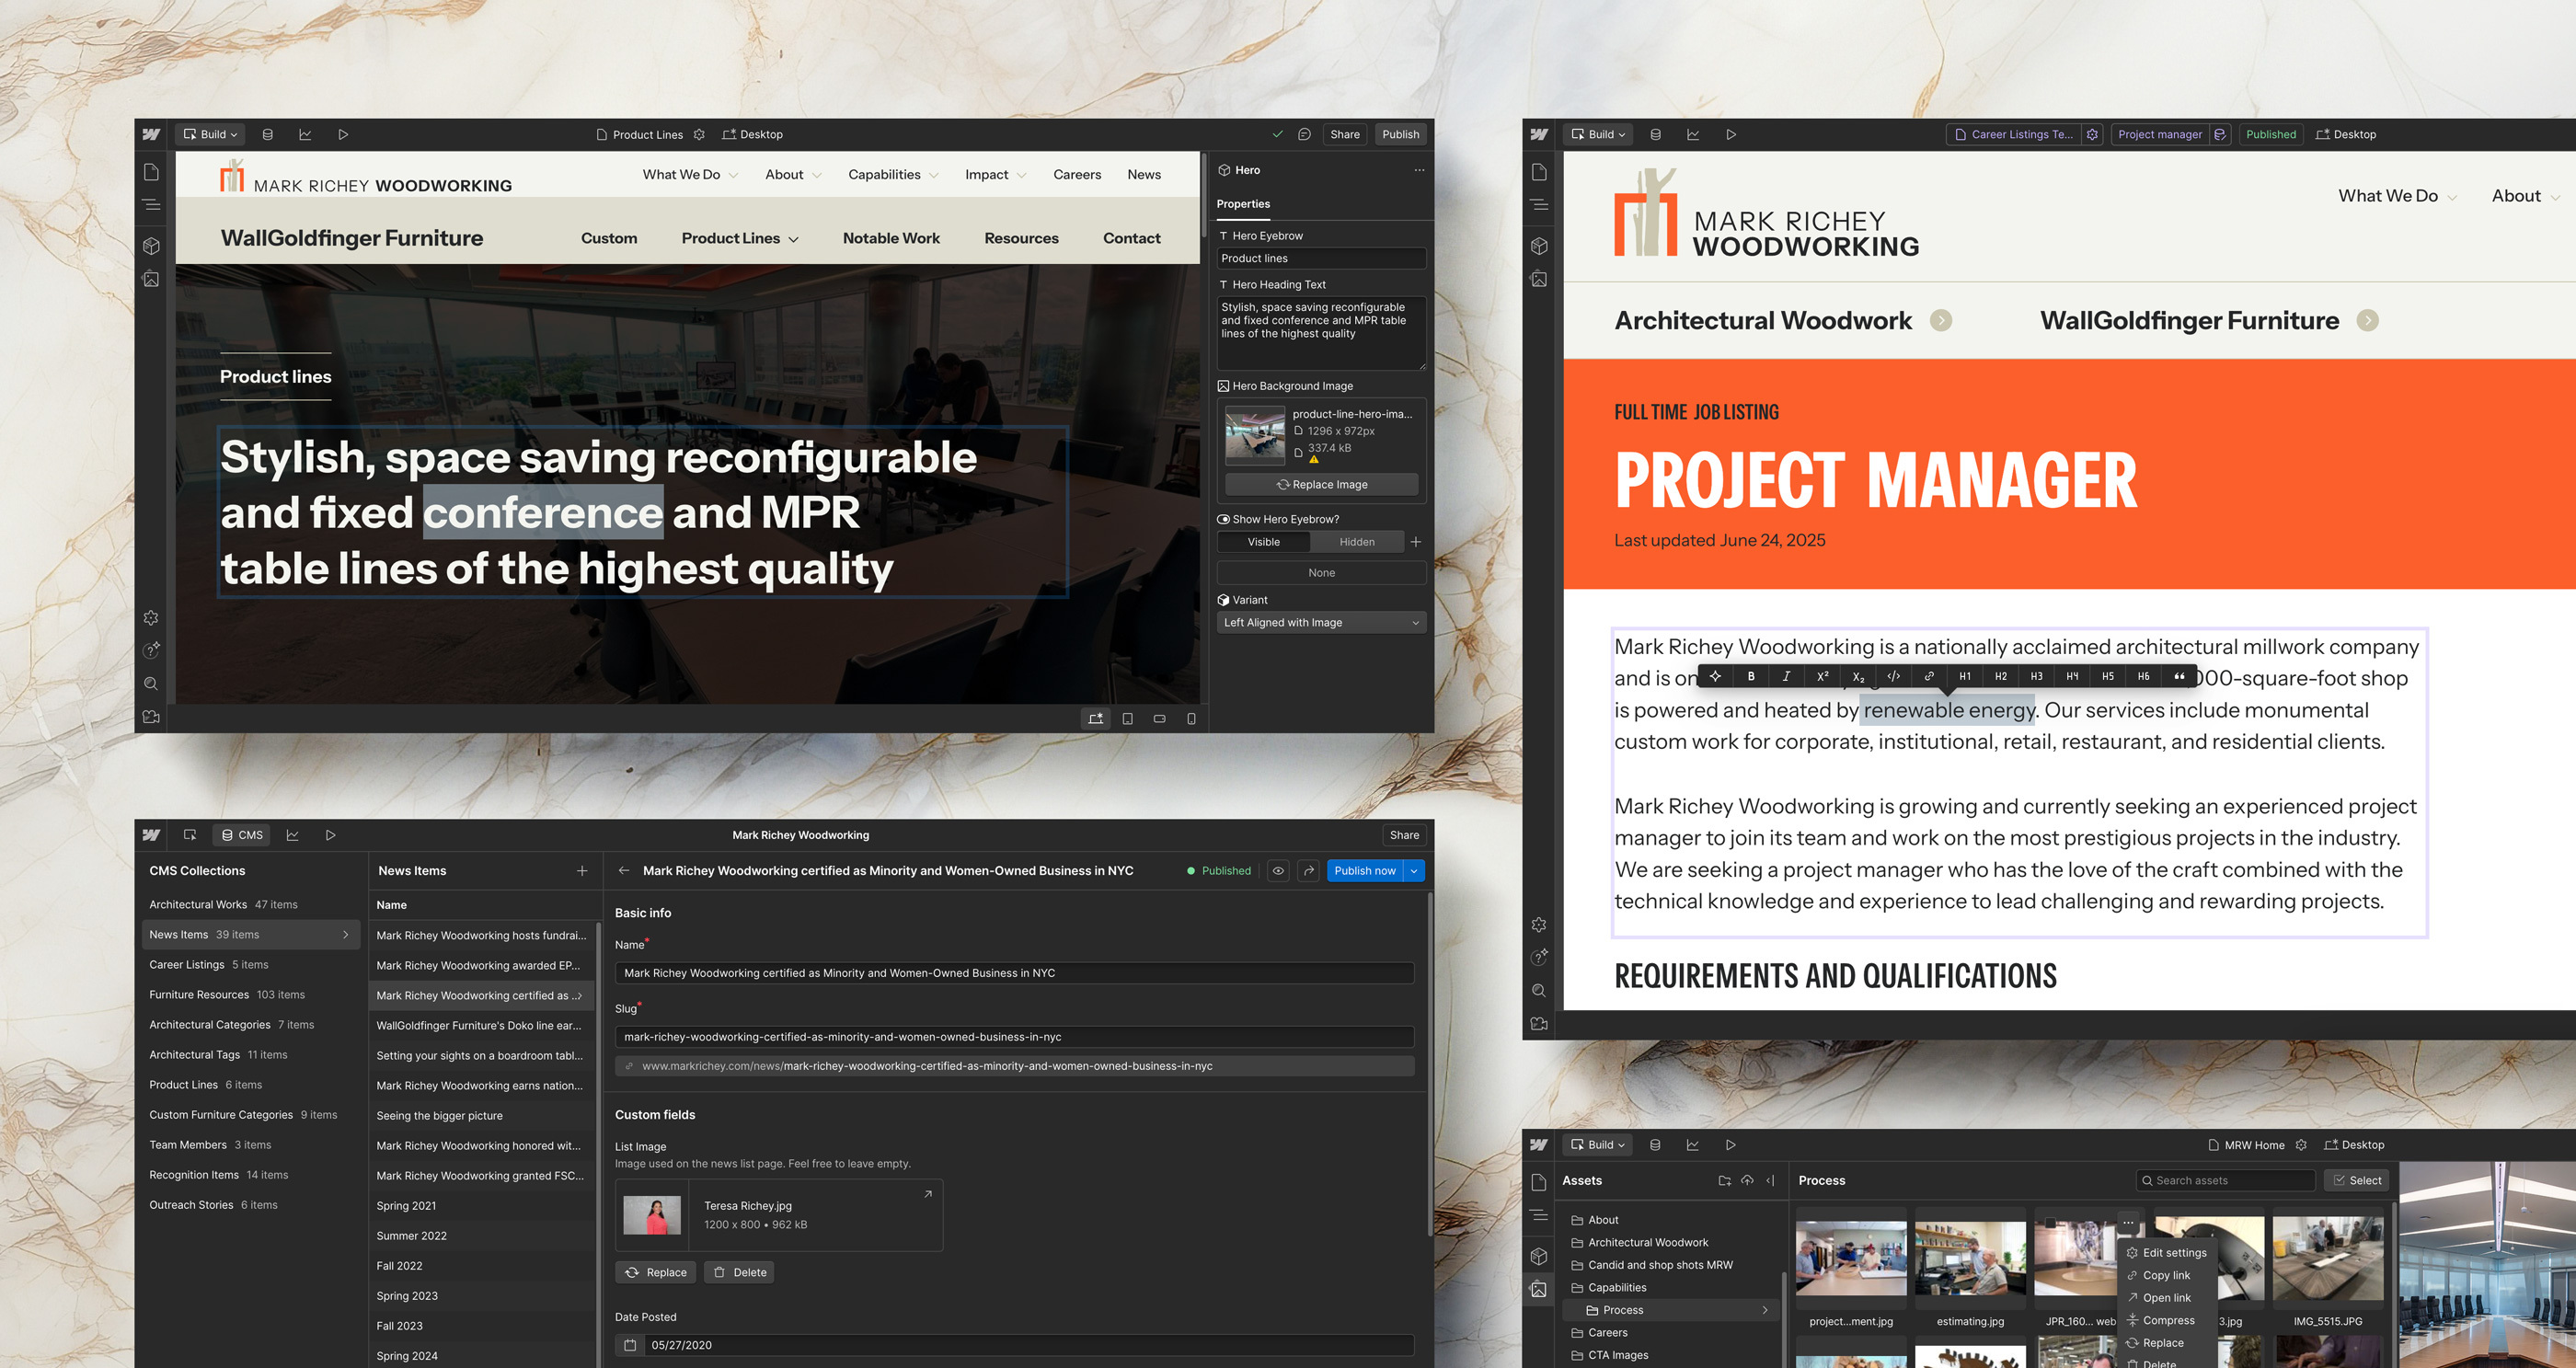
Task: Toggle the eye preview icon beside Published status
Action: click(1278, 871)
